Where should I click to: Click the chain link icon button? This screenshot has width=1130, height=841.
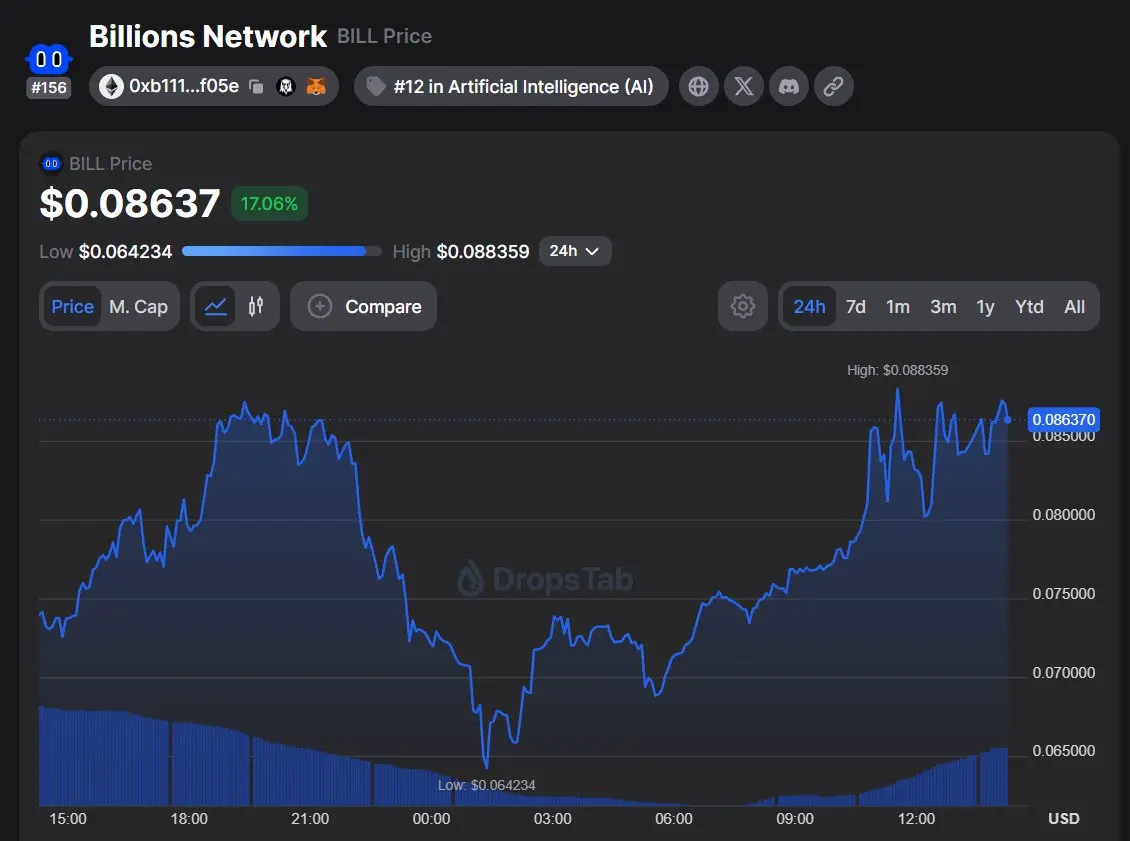click(x=834, y=86)
